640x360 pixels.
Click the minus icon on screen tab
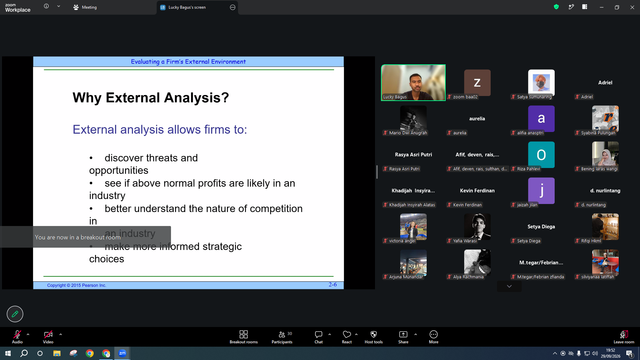(233, 7)
